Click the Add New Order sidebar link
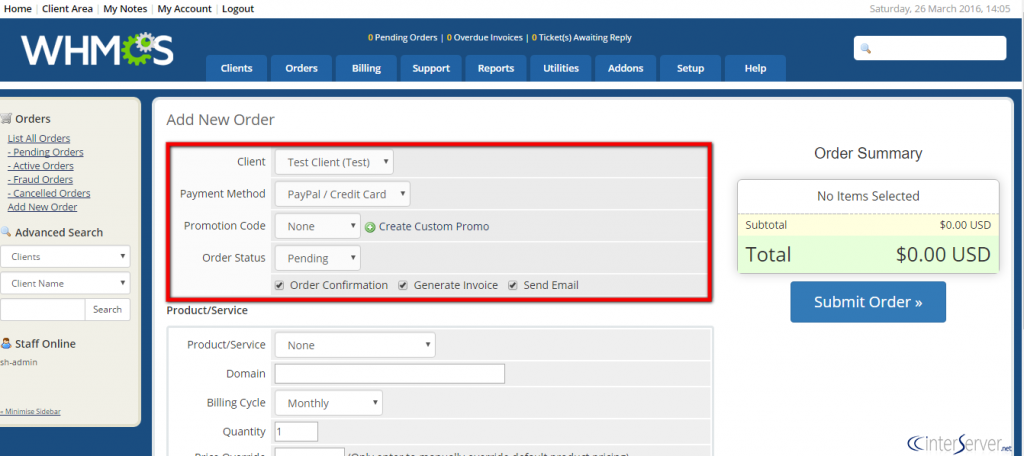1024x456 pixels. point(42,207)
